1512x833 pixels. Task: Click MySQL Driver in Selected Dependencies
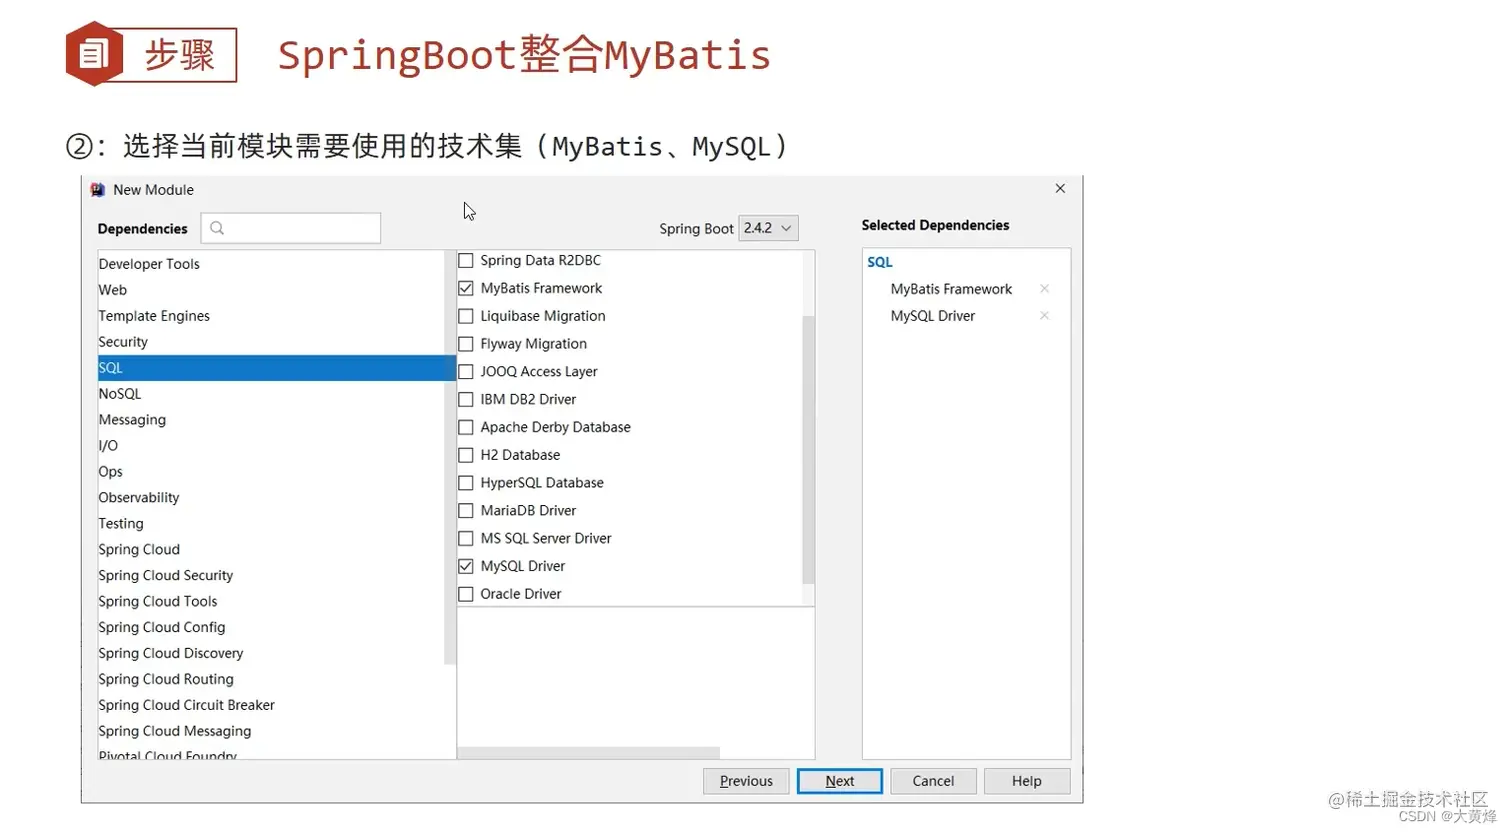[x=933, y=316]
